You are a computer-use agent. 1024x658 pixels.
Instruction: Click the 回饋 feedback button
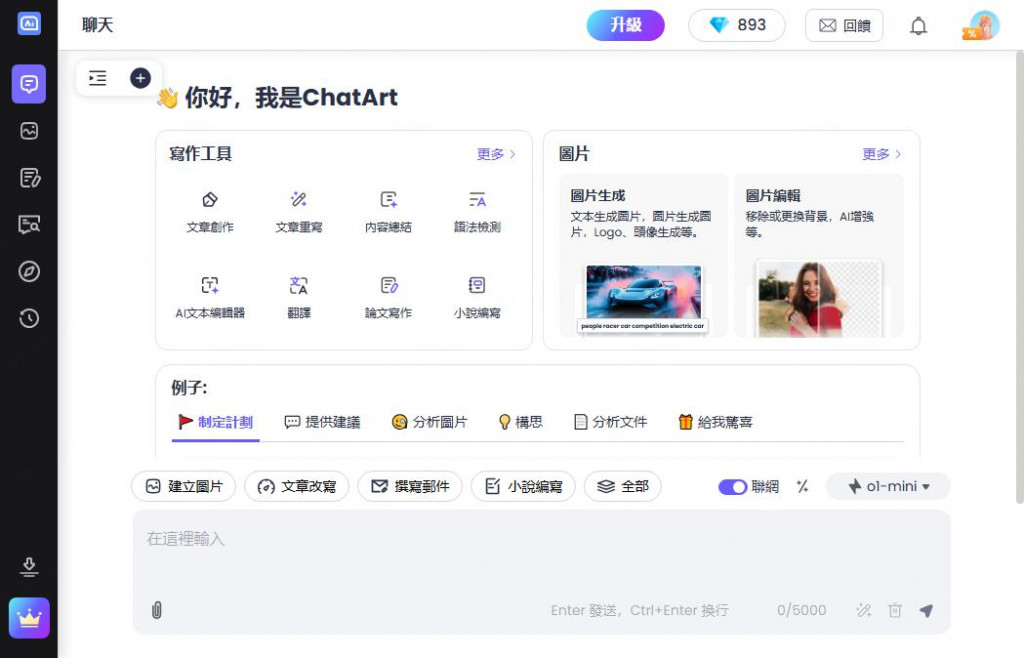(844, 25)
